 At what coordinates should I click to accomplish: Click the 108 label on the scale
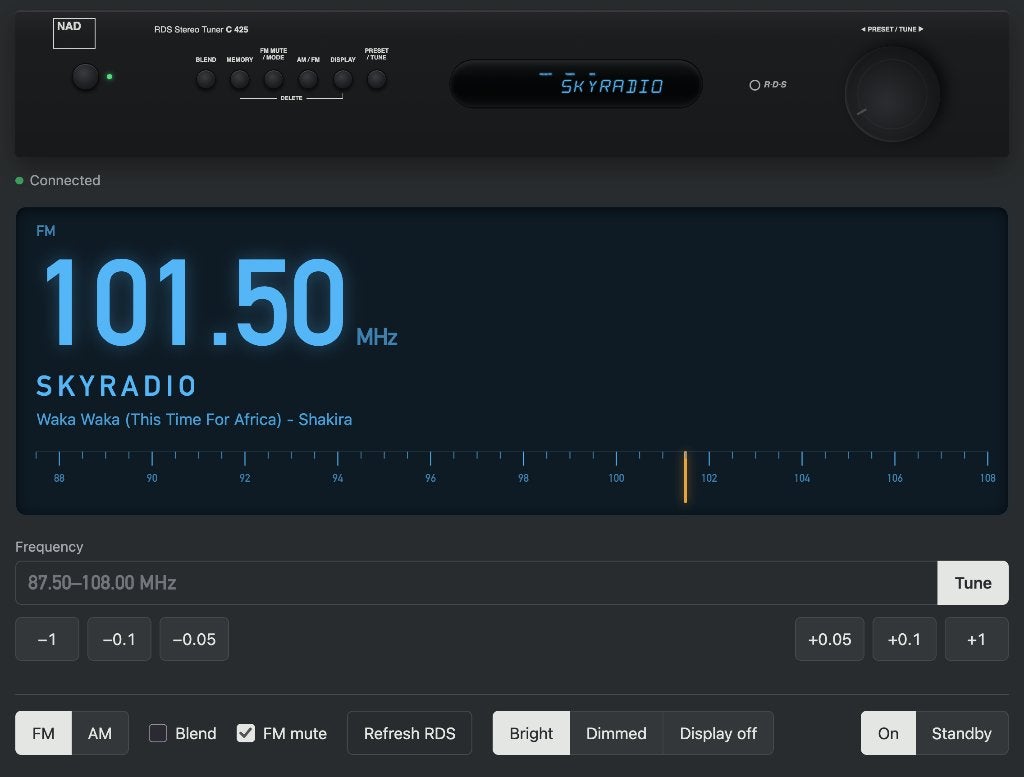click(x=987, y=478)
